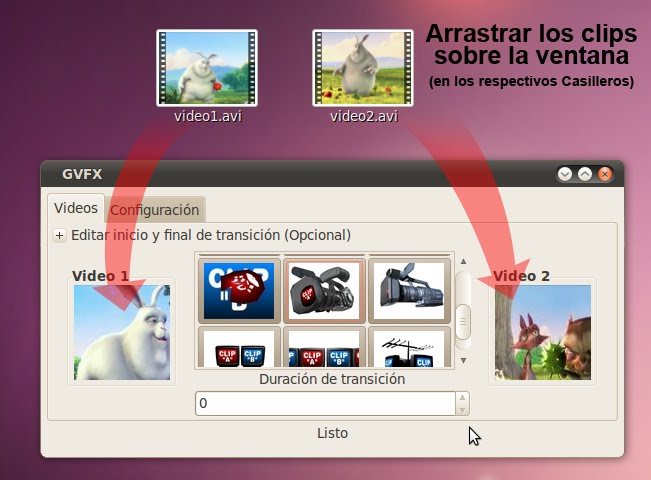The image size is (651, 480).
Task: Click the transition list scrollbar handle
Action: 462,320
